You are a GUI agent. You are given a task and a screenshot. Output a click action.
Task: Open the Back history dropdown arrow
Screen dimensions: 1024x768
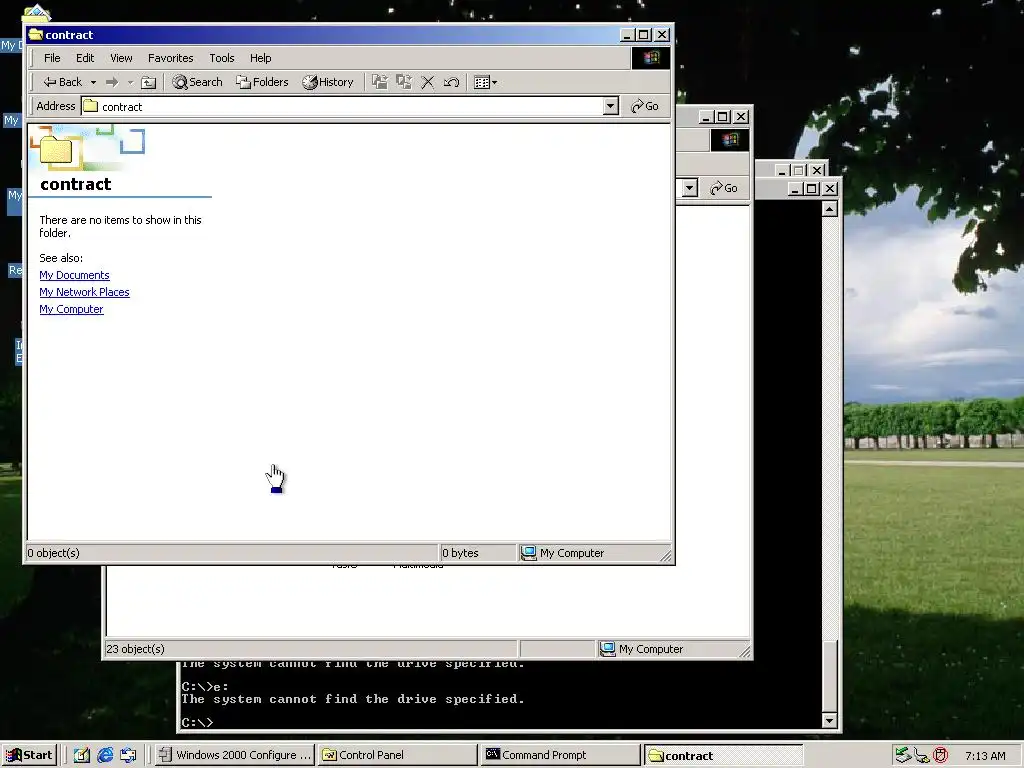click(93, 82)
